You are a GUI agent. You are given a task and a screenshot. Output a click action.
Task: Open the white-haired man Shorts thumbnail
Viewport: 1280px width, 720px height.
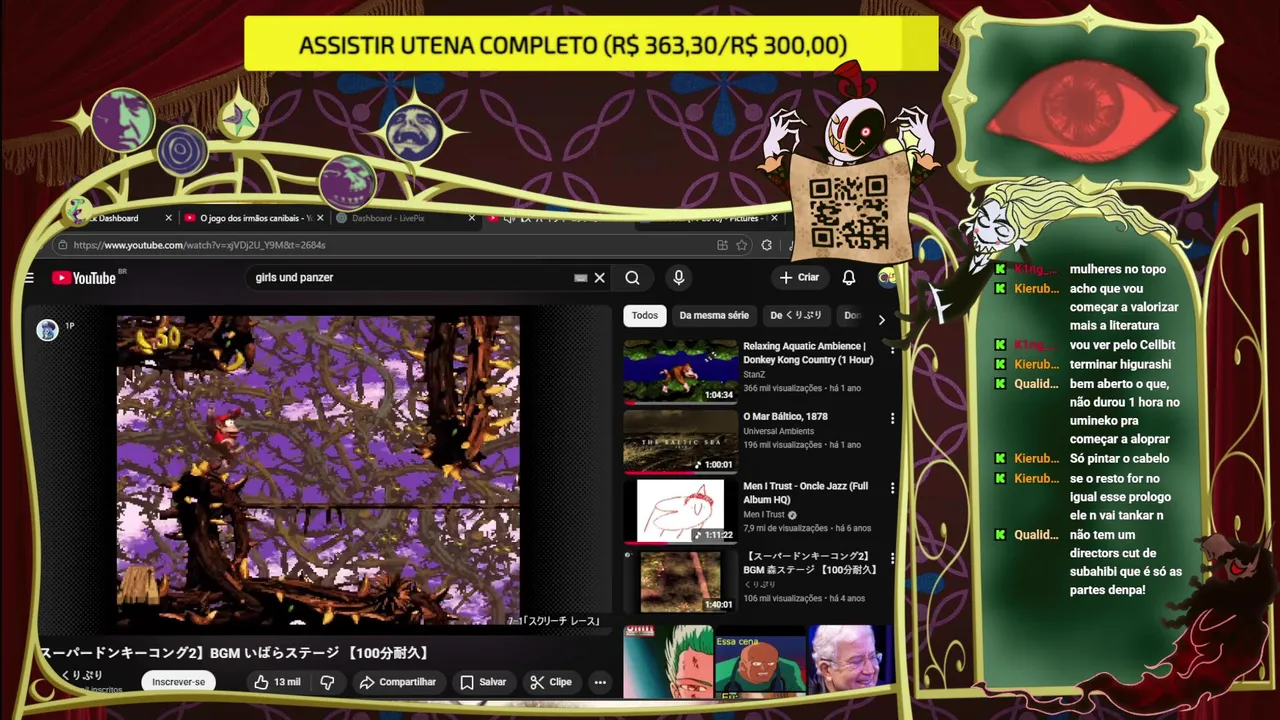[849, 661]
